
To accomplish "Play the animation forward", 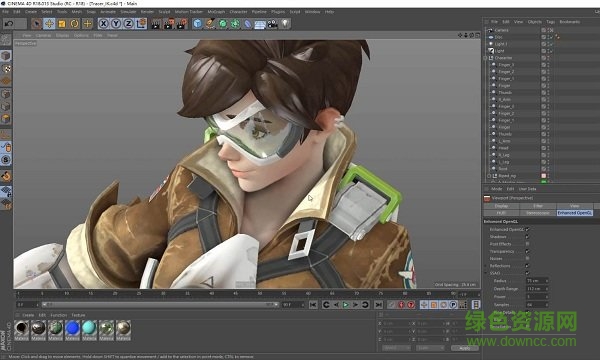I will (346, 305).
